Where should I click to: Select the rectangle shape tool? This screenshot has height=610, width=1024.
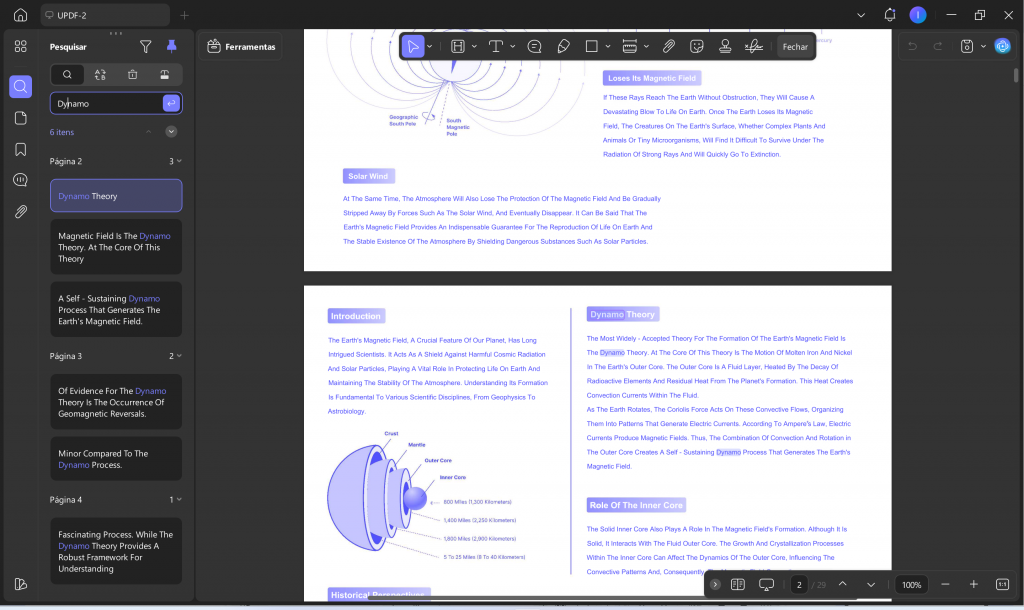(592, 46)
